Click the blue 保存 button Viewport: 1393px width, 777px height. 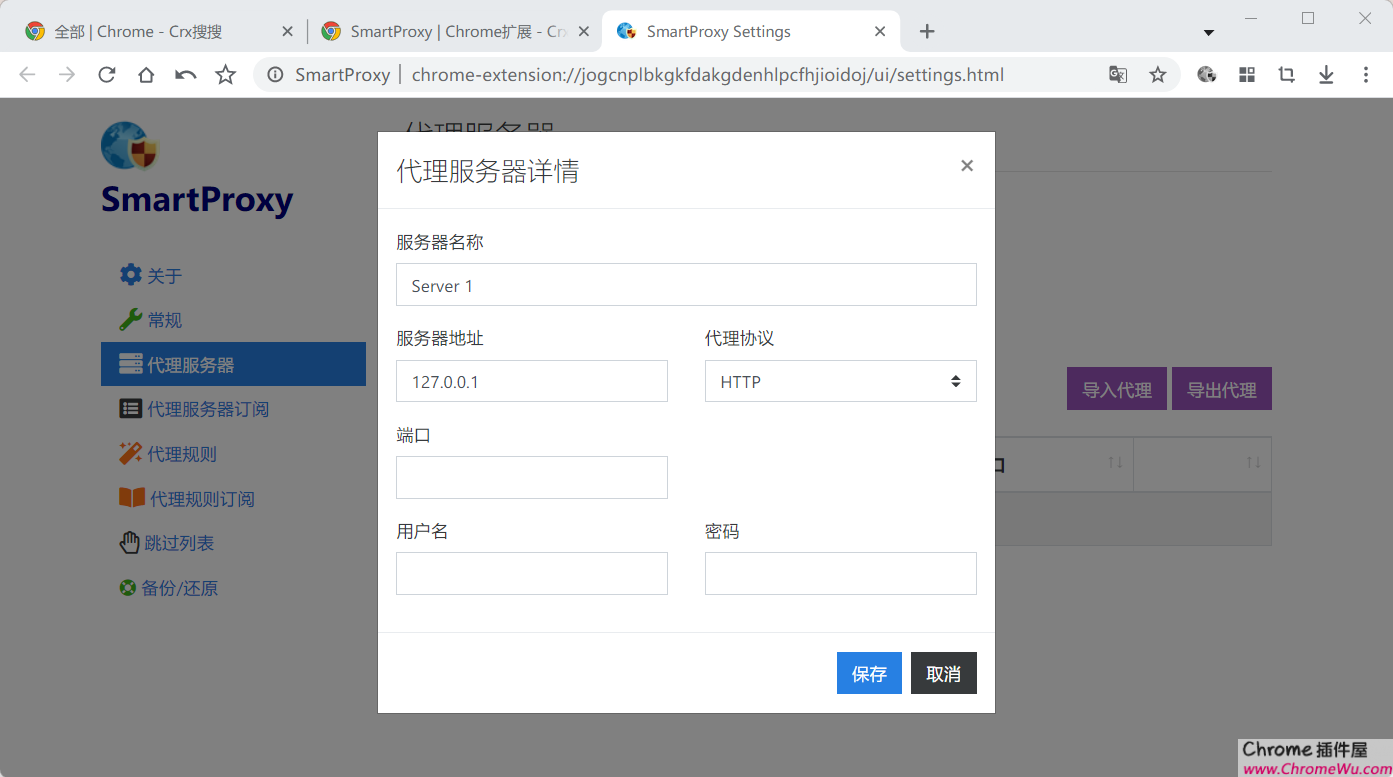869,673
